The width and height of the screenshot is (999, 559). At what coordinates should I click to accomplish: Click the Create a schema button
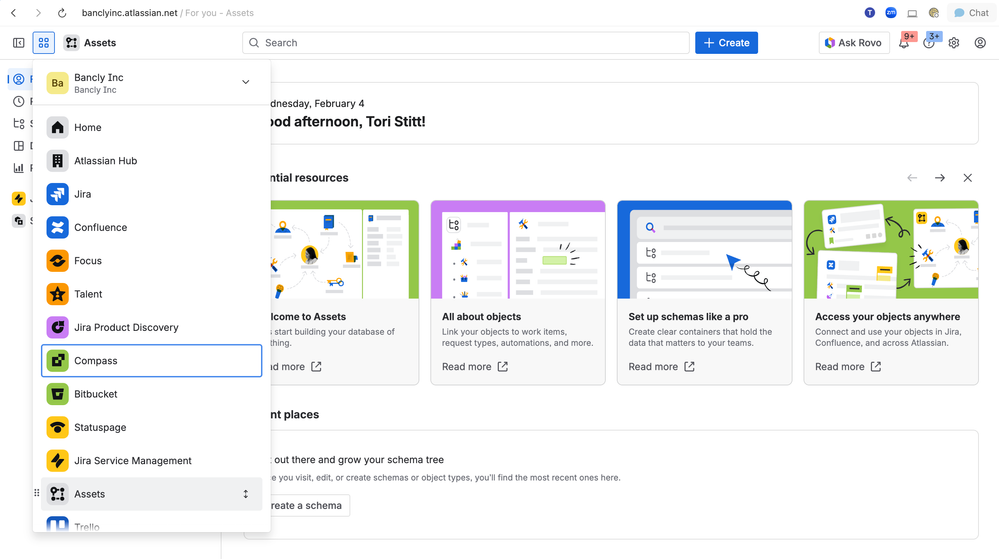coord(309,505)
